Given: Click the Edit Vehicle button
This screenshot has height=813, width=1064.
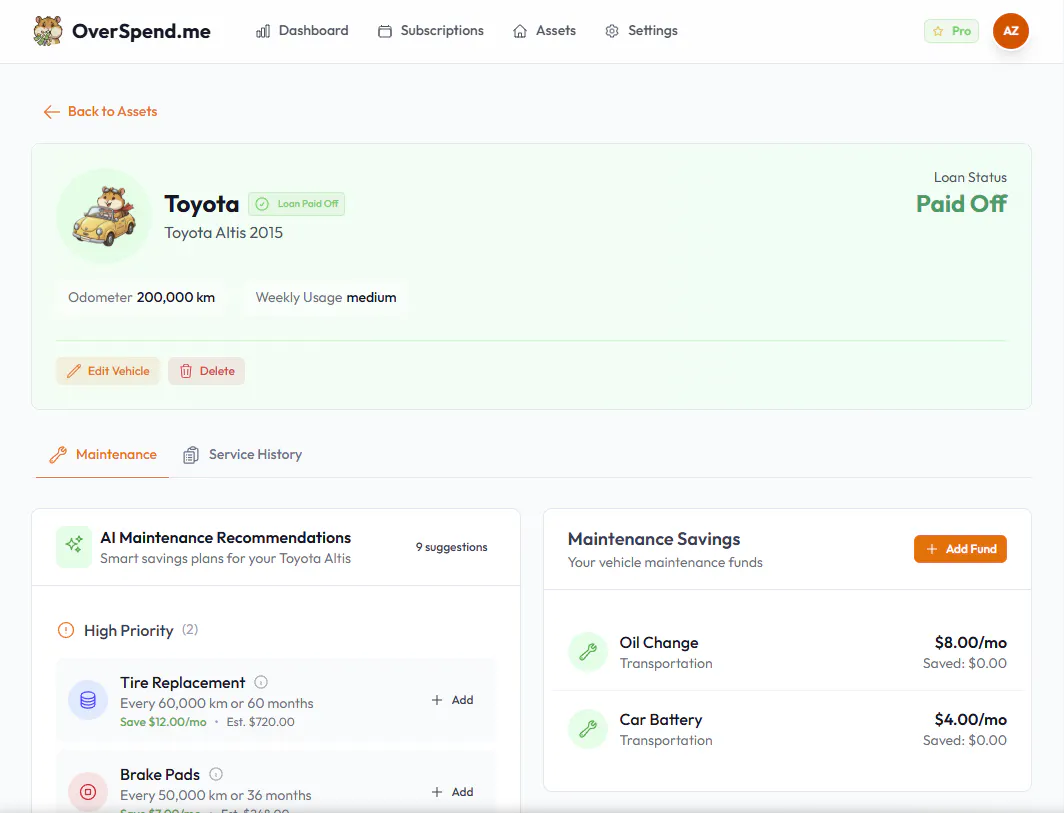Looking at the screenshot, I should click(108, 371).
